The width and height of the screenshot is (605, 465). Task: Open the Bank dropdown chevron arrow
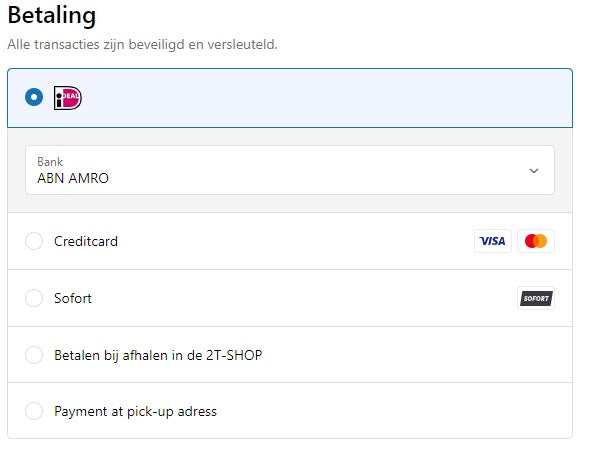point(533,171)
